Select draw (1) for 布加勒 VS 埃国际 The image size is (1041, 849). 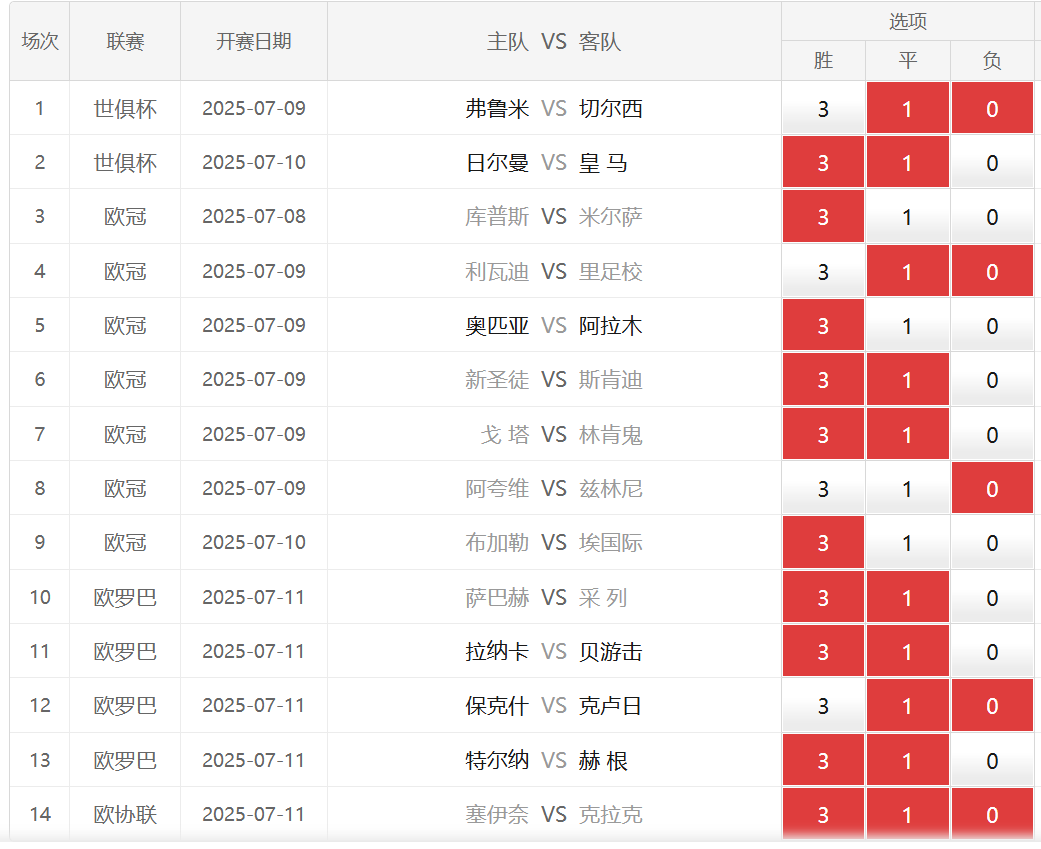pyautogui.click(x=908, y=542)
